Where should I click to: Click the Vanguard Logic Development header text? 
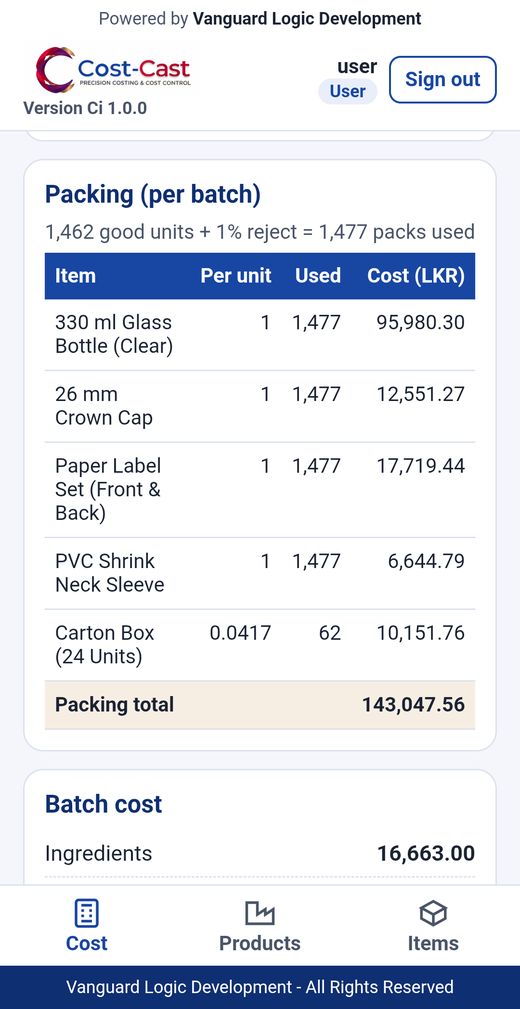click(x=307, y=19)
